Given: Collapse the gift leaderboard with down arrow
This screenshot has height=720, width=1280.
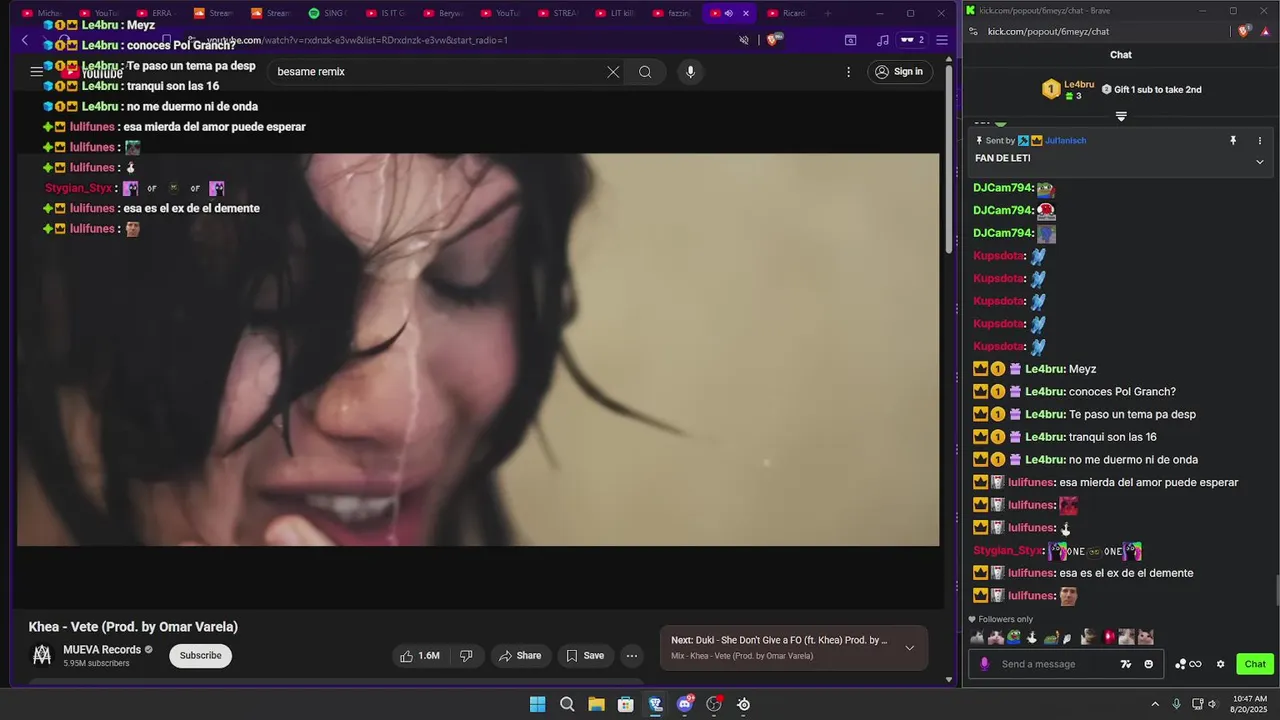Looking at the screenshot, I should [x=1121, y=116].
